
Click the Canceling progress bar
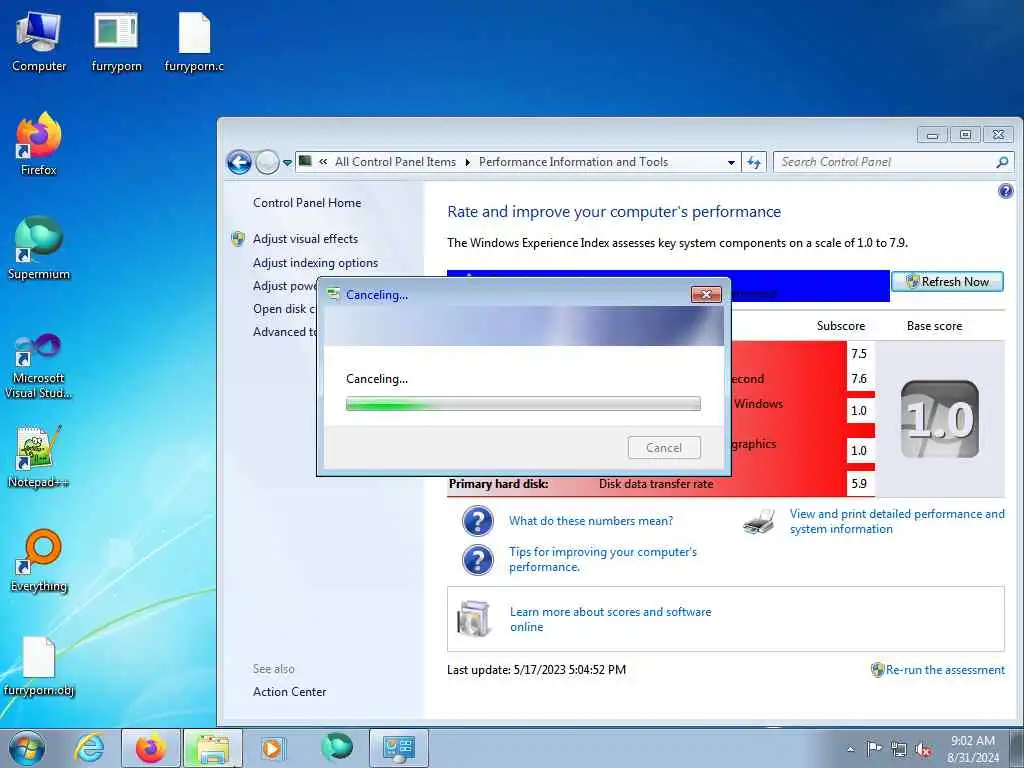coord(523,404)
